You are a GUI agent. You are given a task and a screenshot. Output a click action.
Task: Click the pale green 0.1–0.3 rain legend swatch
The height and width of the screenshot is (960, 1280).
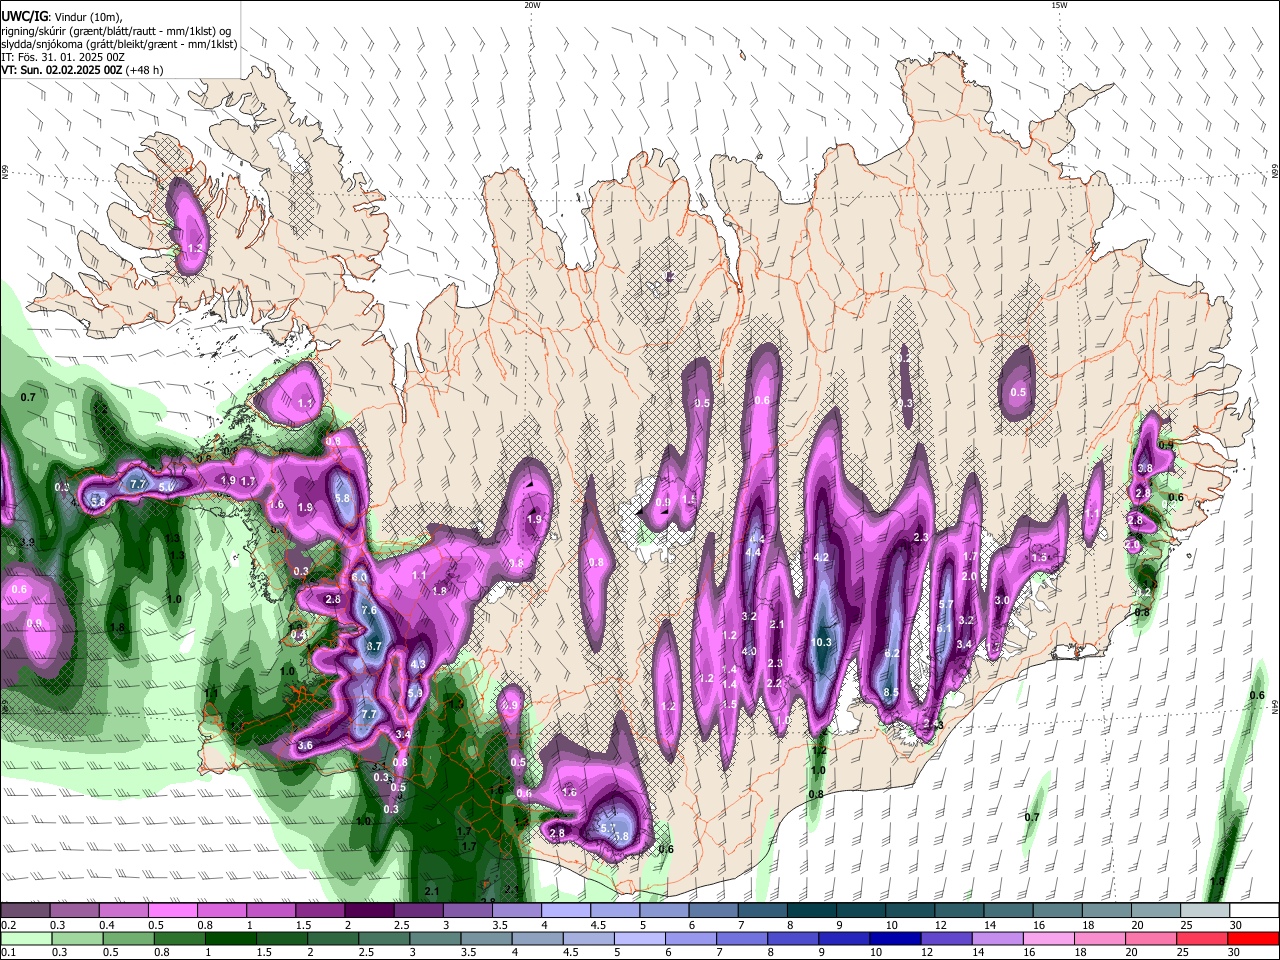(26, 938)
